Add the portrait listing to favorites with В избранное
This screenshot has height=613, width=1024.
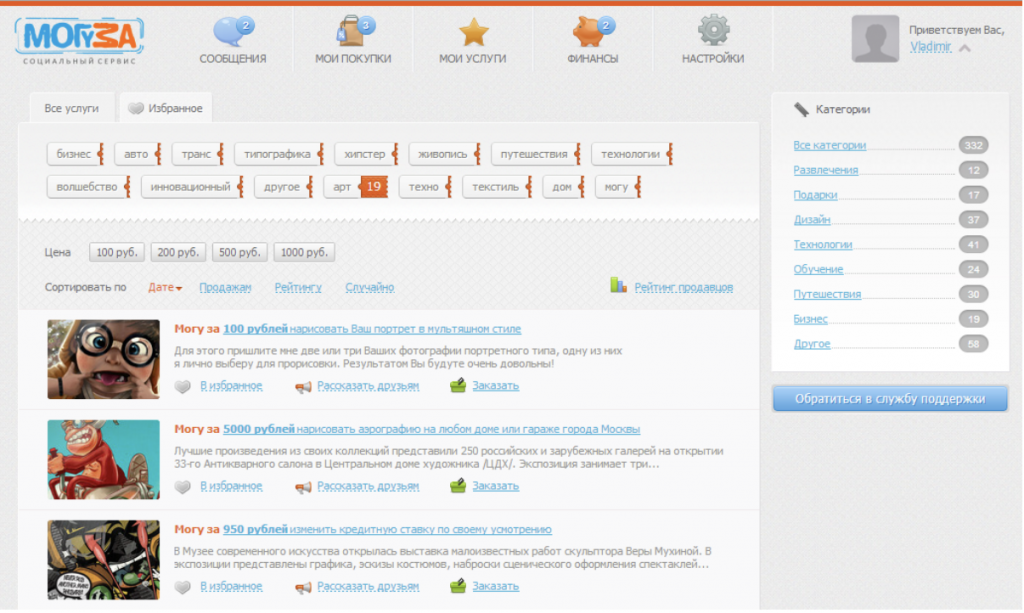231,386
